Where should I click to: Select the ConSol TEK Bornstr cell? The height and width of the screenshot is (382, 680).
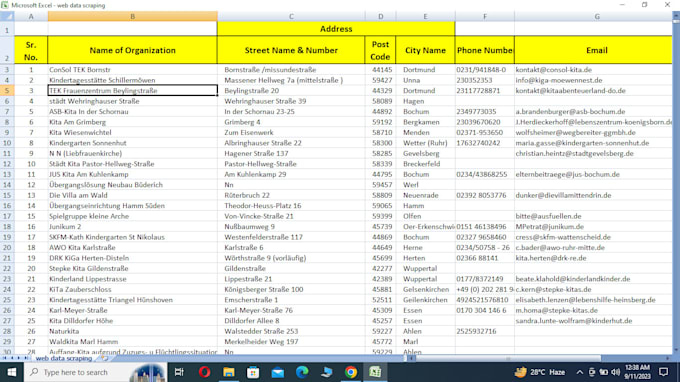132,70
